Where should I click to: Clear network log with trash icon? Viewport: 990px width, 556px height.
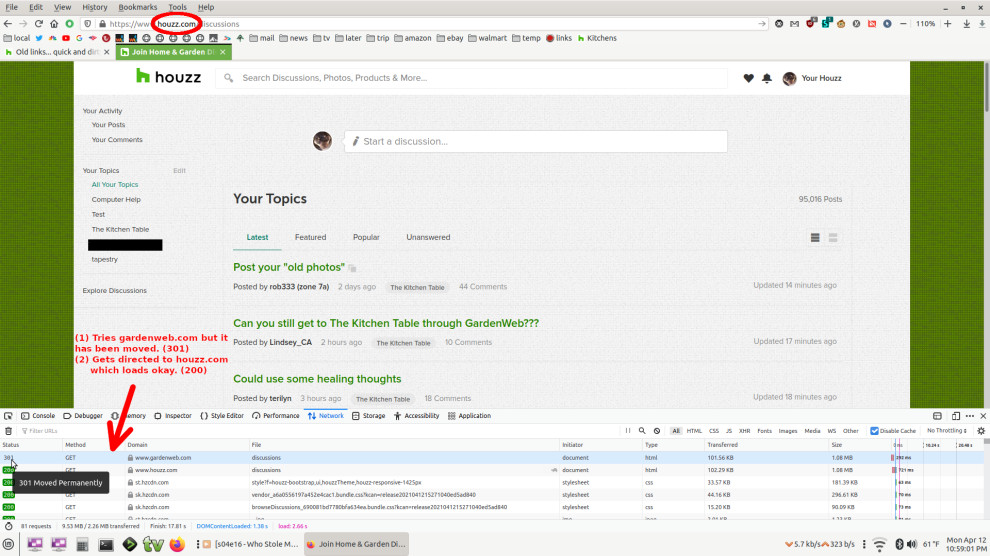pos(8,431)
